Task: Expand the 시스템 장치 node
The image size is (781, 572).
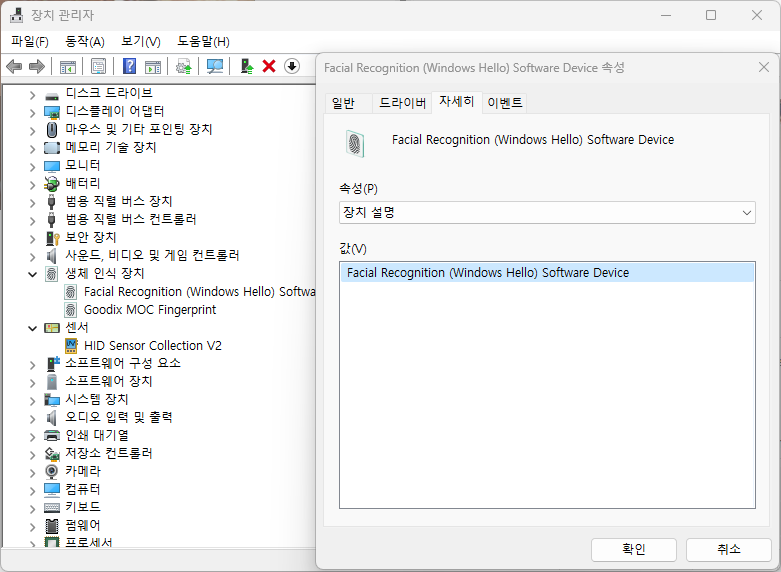Action: tap(32, 401)
